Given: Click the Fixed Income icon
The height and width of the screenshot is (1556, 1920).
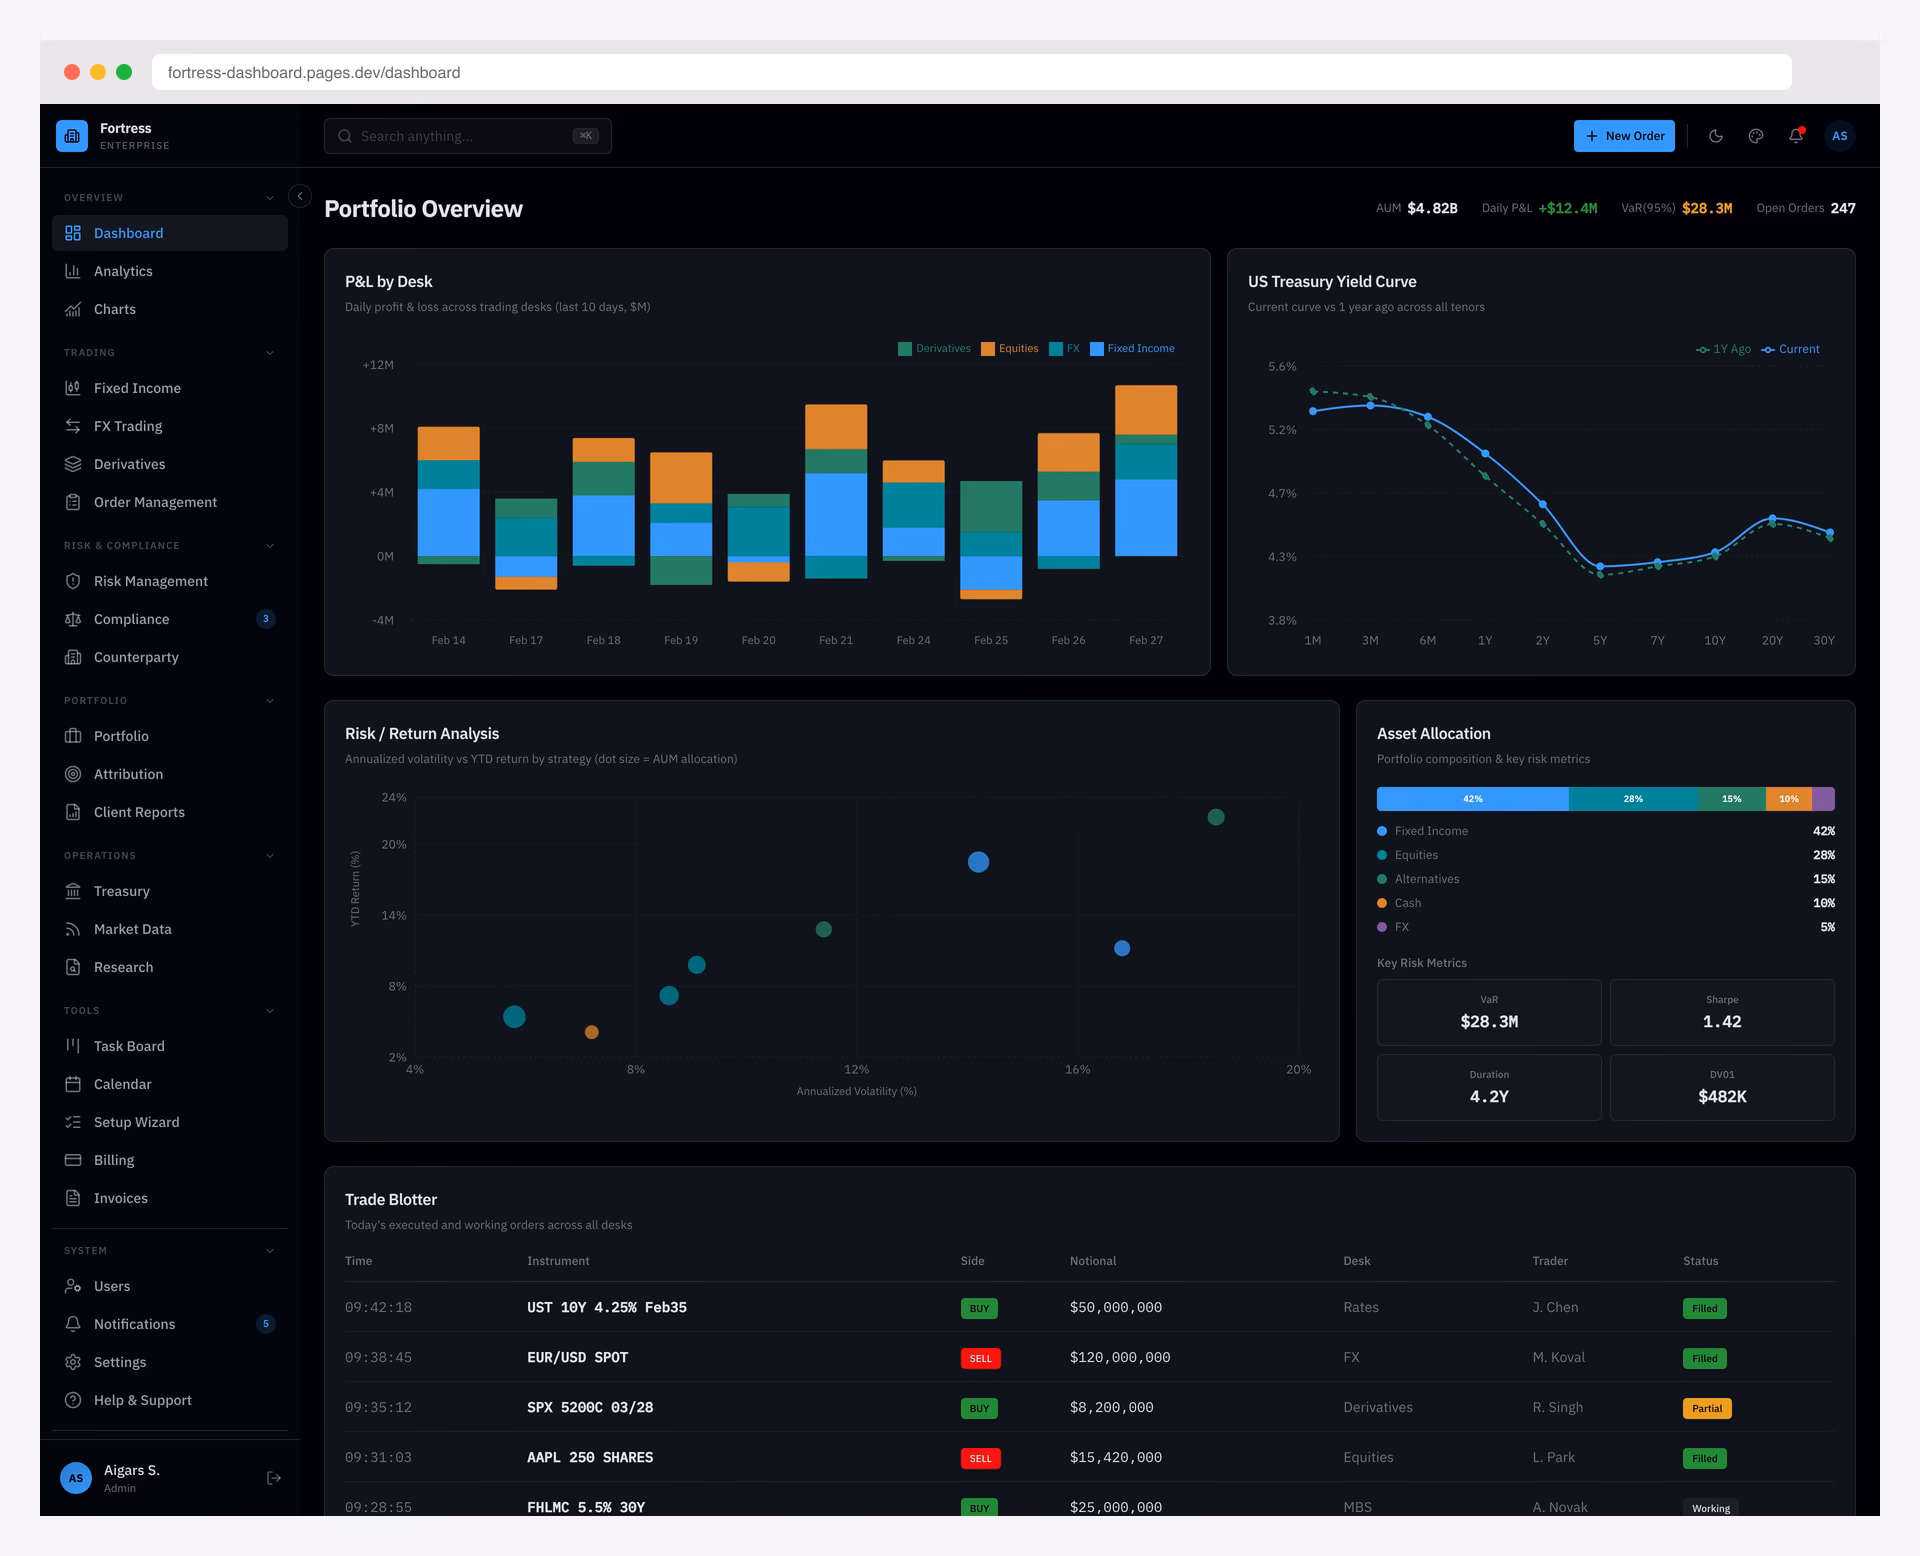Looking at the screenshot, I should (x=73, y=388).
